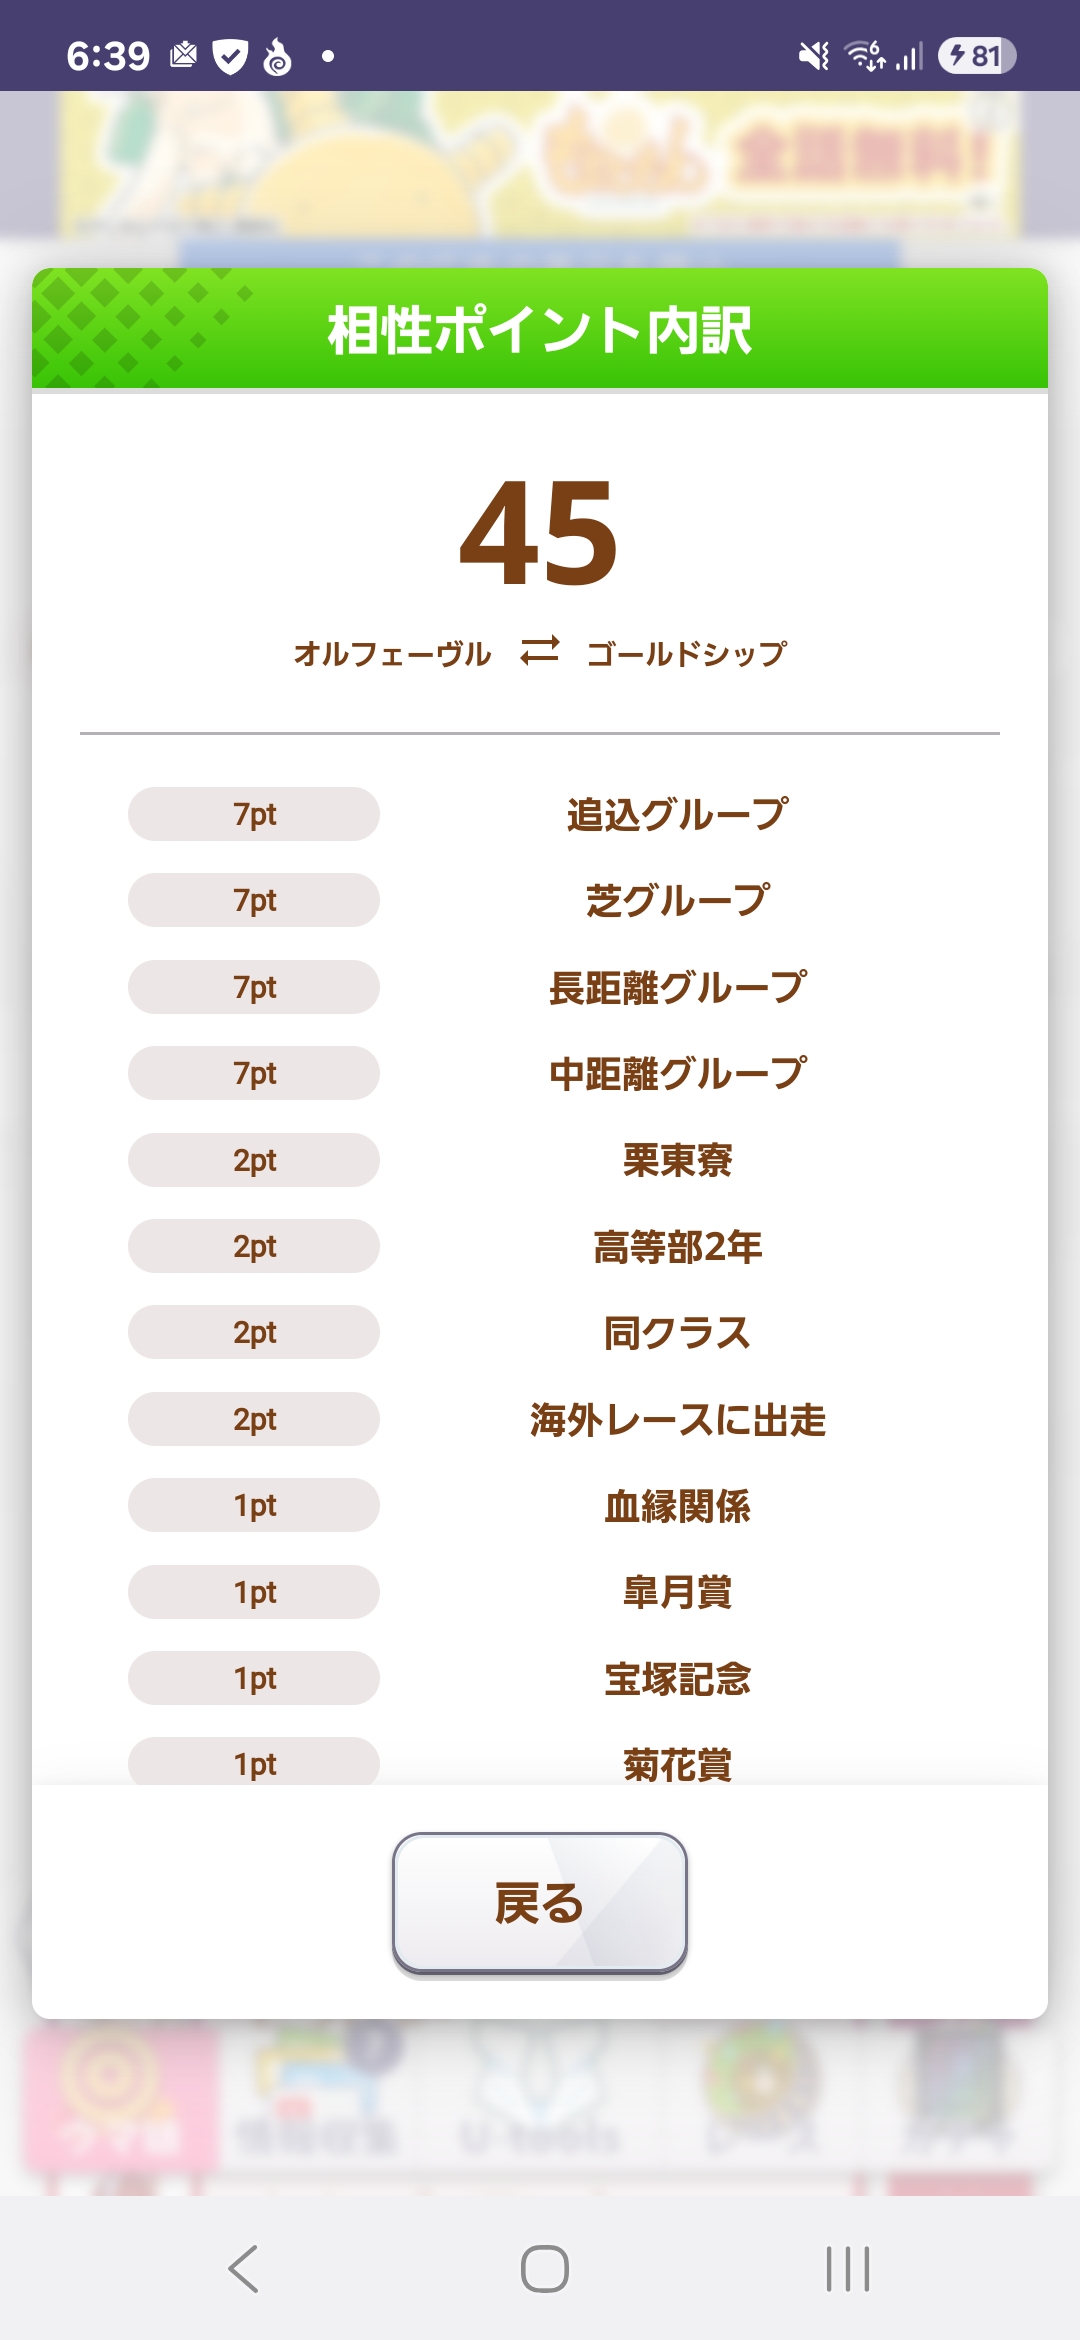1080x2340 pixels.
Task: Tap the Android home navigation icon
Action: tap(544, 2268)
